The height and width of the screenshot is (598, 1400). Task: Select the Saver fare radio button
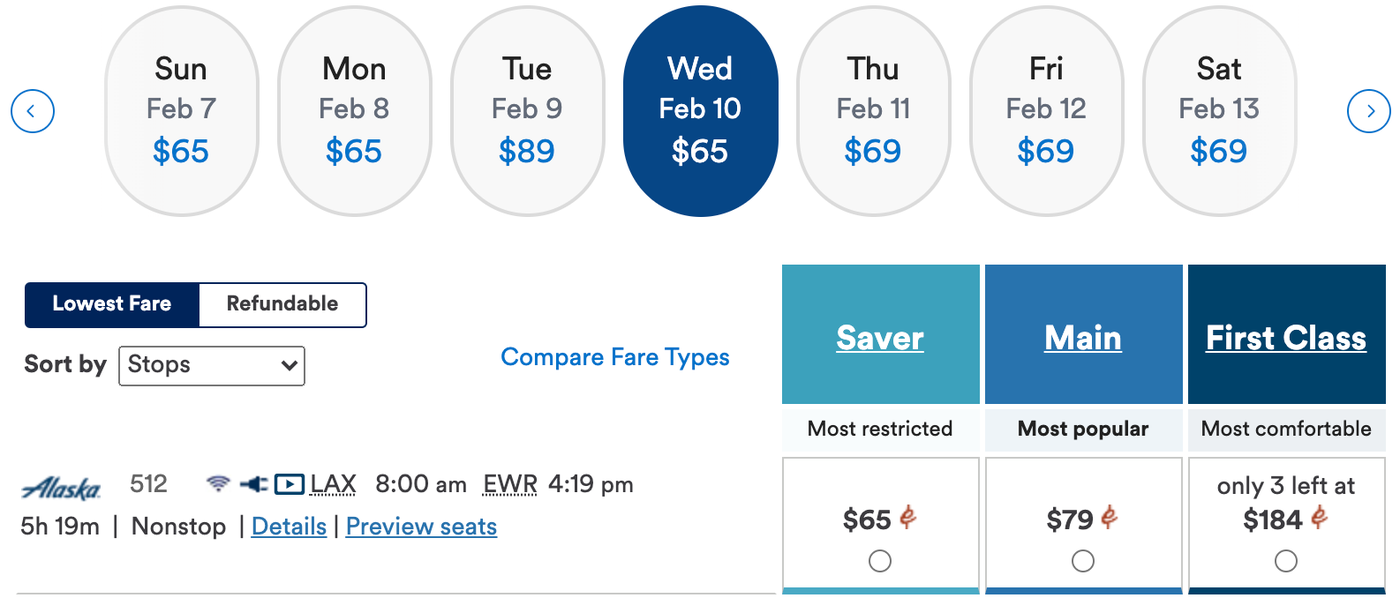pyautogui.click(x=880, y=561)
